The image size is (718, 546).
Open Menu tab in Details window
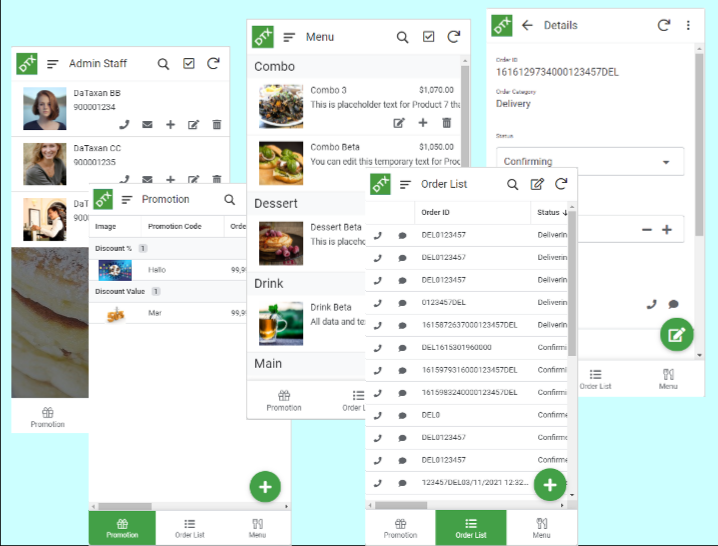[668, 379]
